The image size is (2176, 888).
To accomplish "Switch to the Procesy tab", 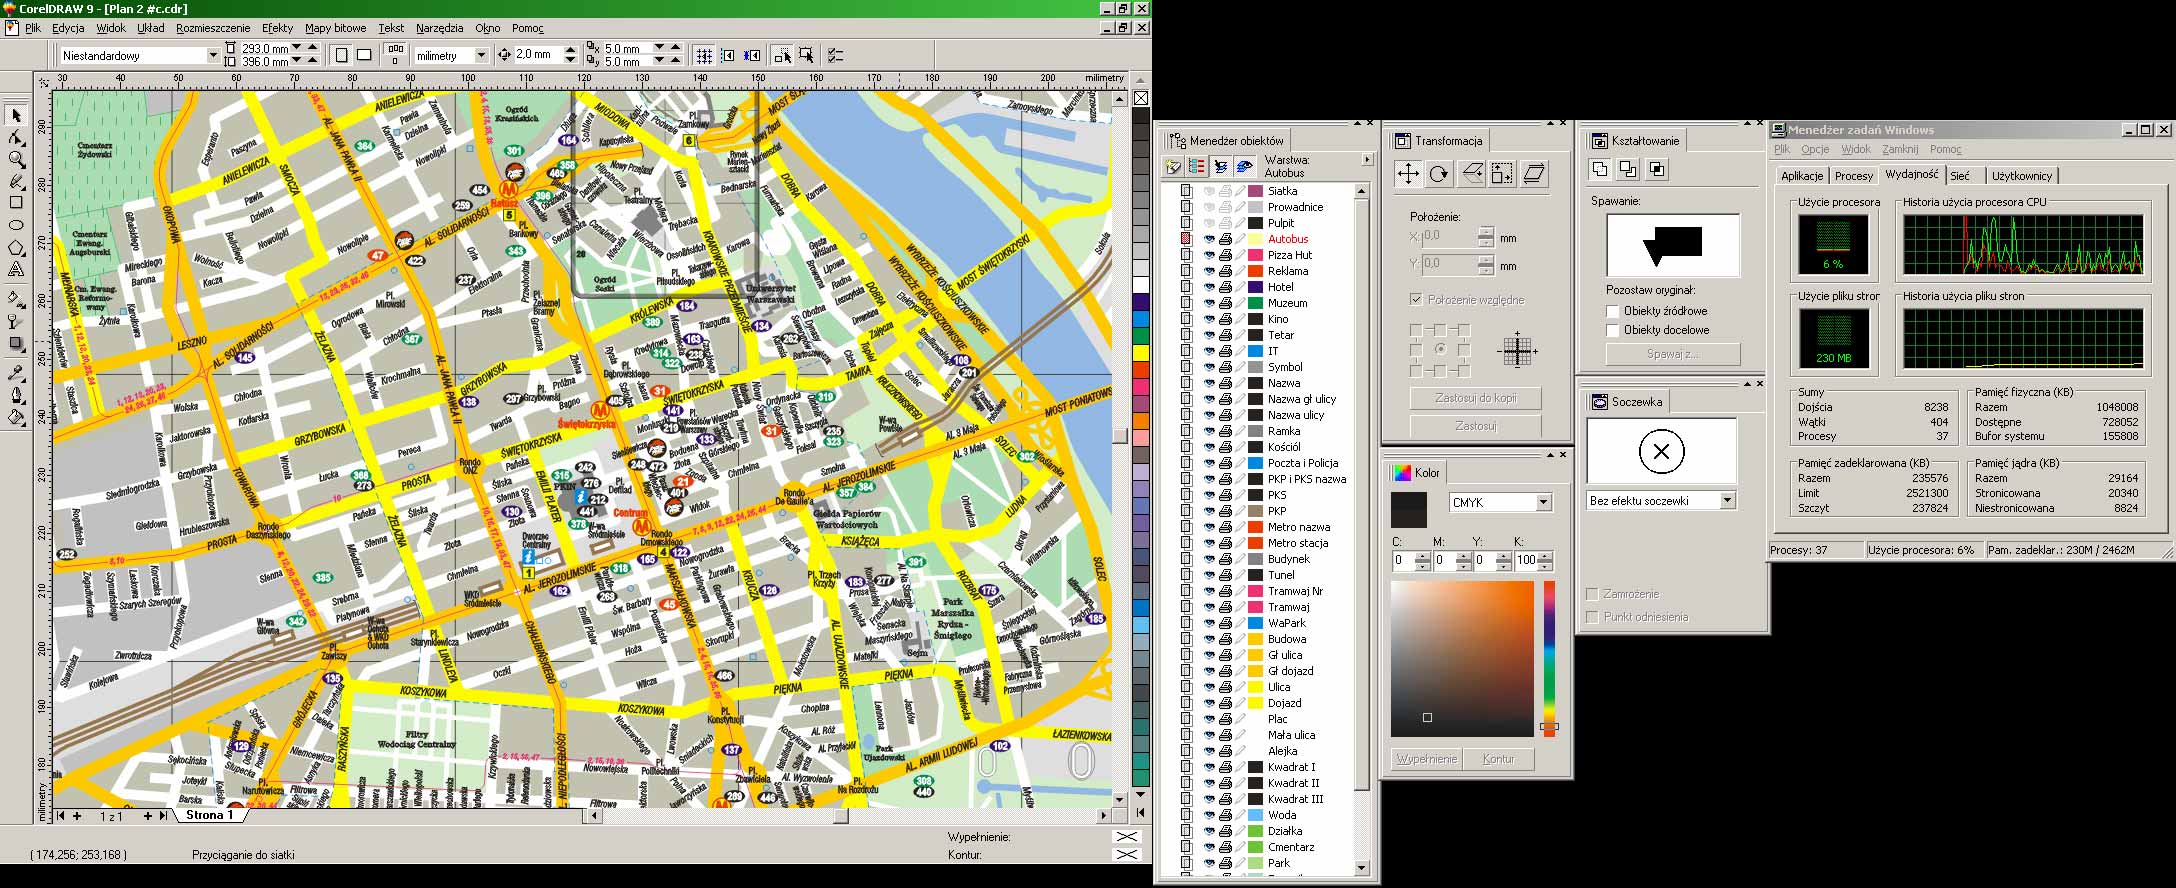I will pyautogui.click(x=1853, y=176).
